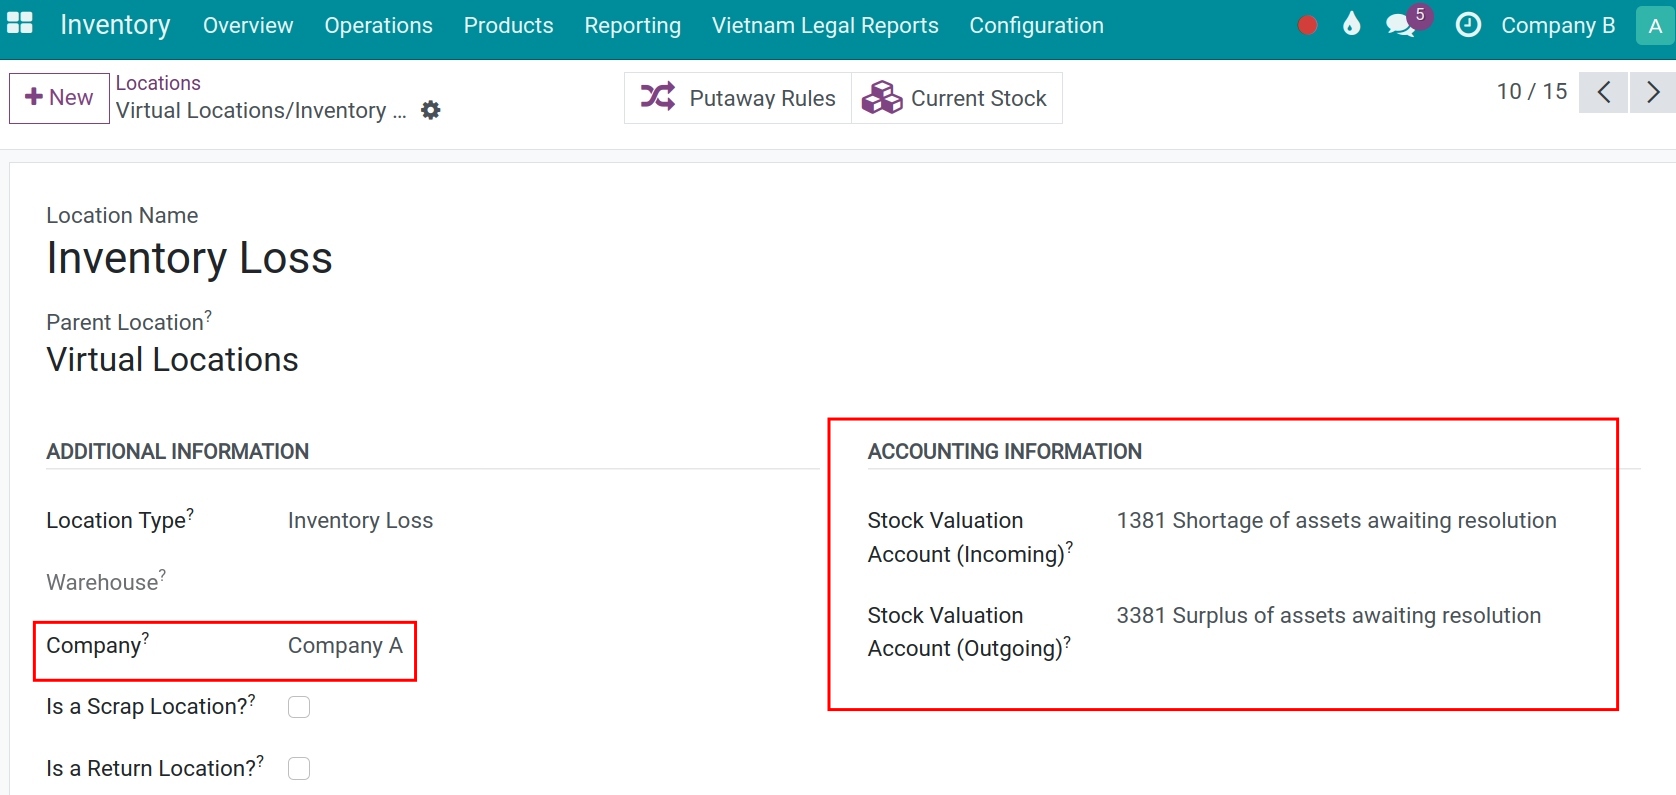Click the Putaway Rules shuffle icon
Image resolution: width=1676 pixels, height=795 pixels.
pyautogui.click(x=658, y=97)
